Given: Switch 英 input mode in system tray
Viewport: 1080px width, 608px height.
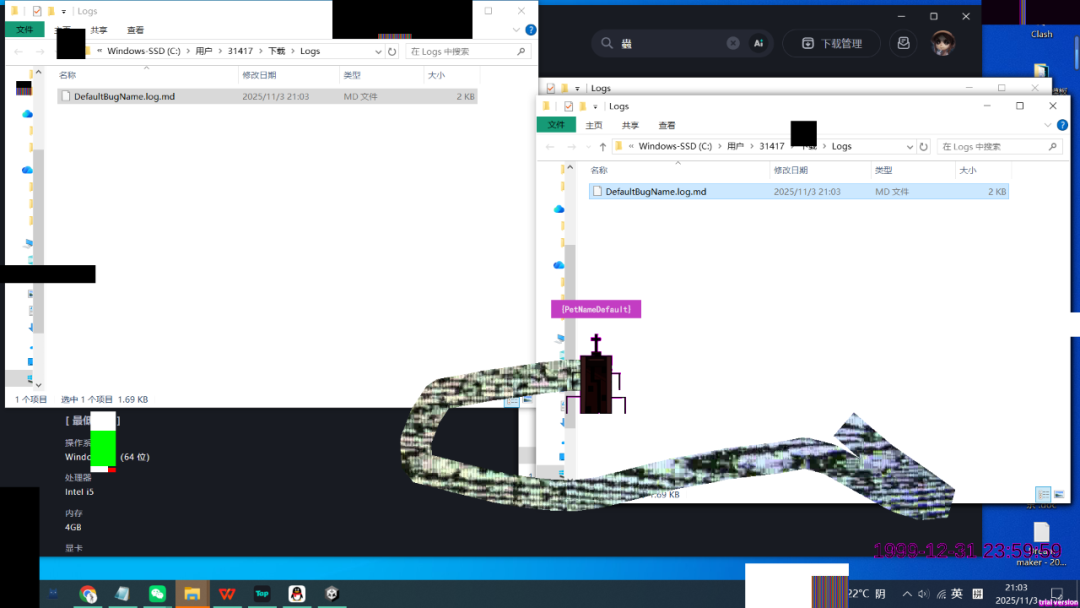Looking at the screenshot, I should point(957,594).
